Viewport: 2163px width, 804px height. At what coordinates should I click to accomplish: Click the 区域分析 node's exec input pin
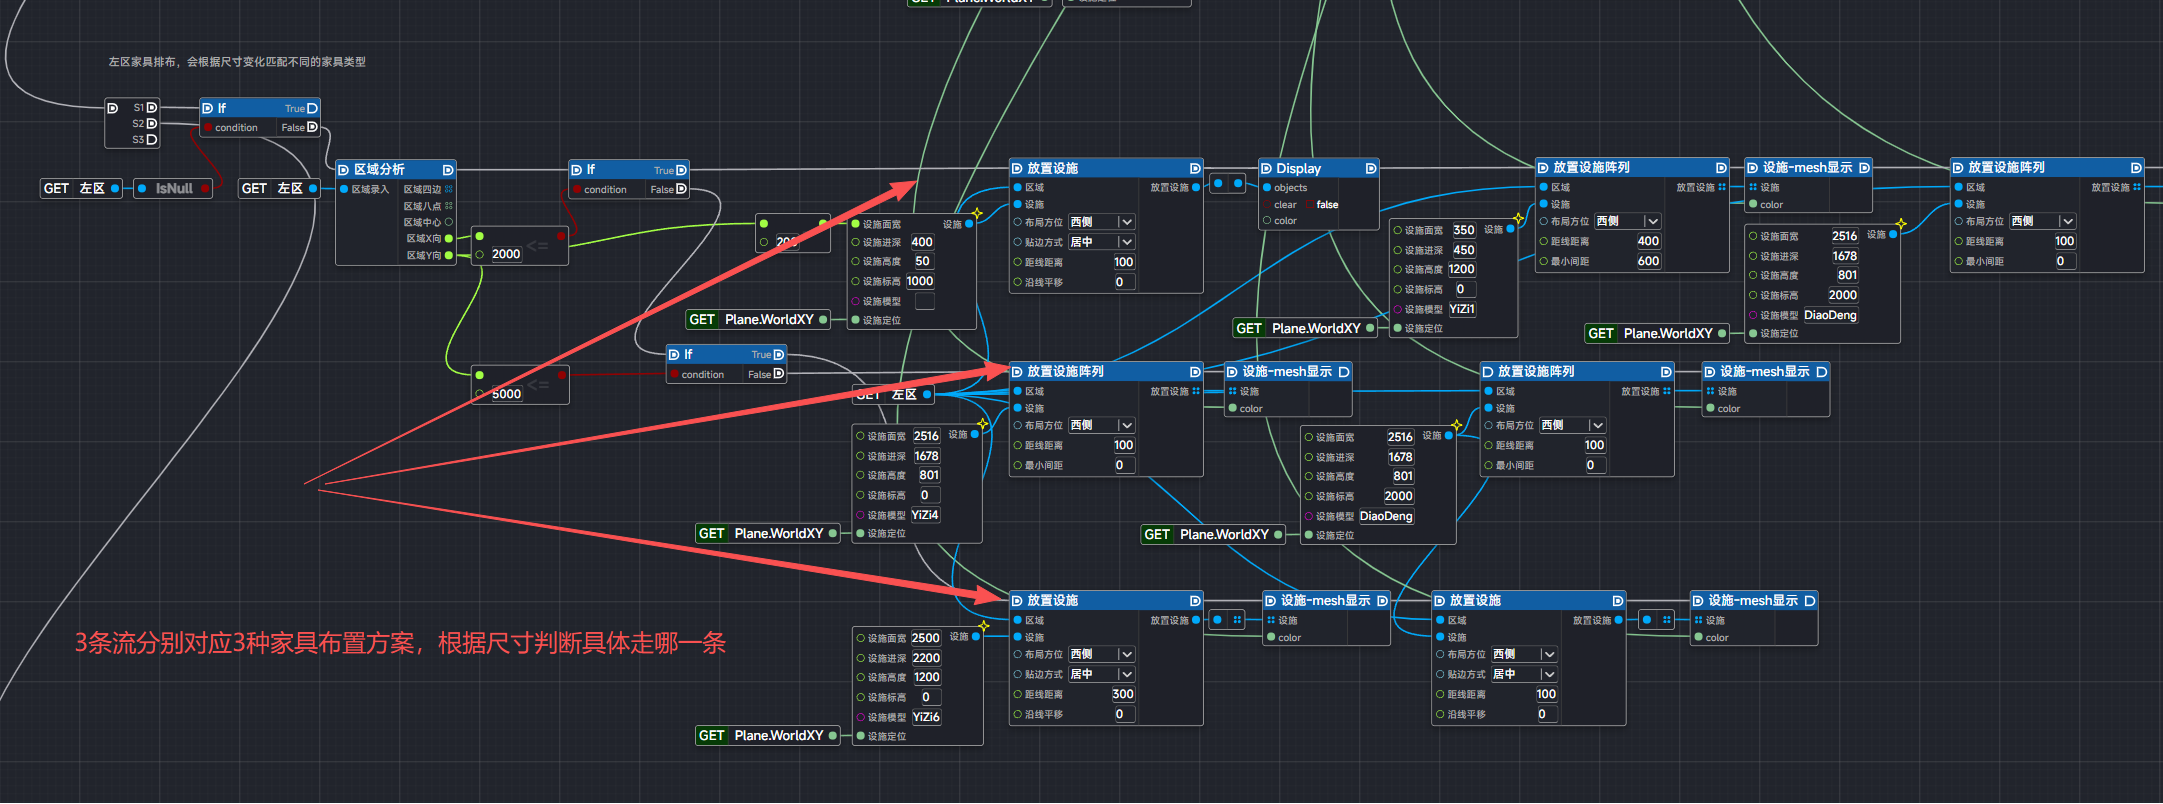click(344, 170)
